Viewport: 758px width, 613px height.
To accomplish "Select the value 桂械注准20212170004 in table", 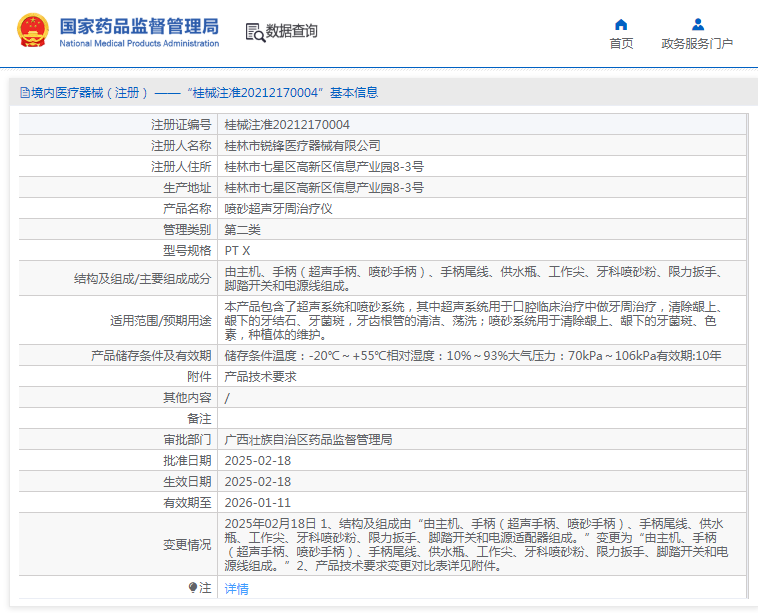I will 287,125.
